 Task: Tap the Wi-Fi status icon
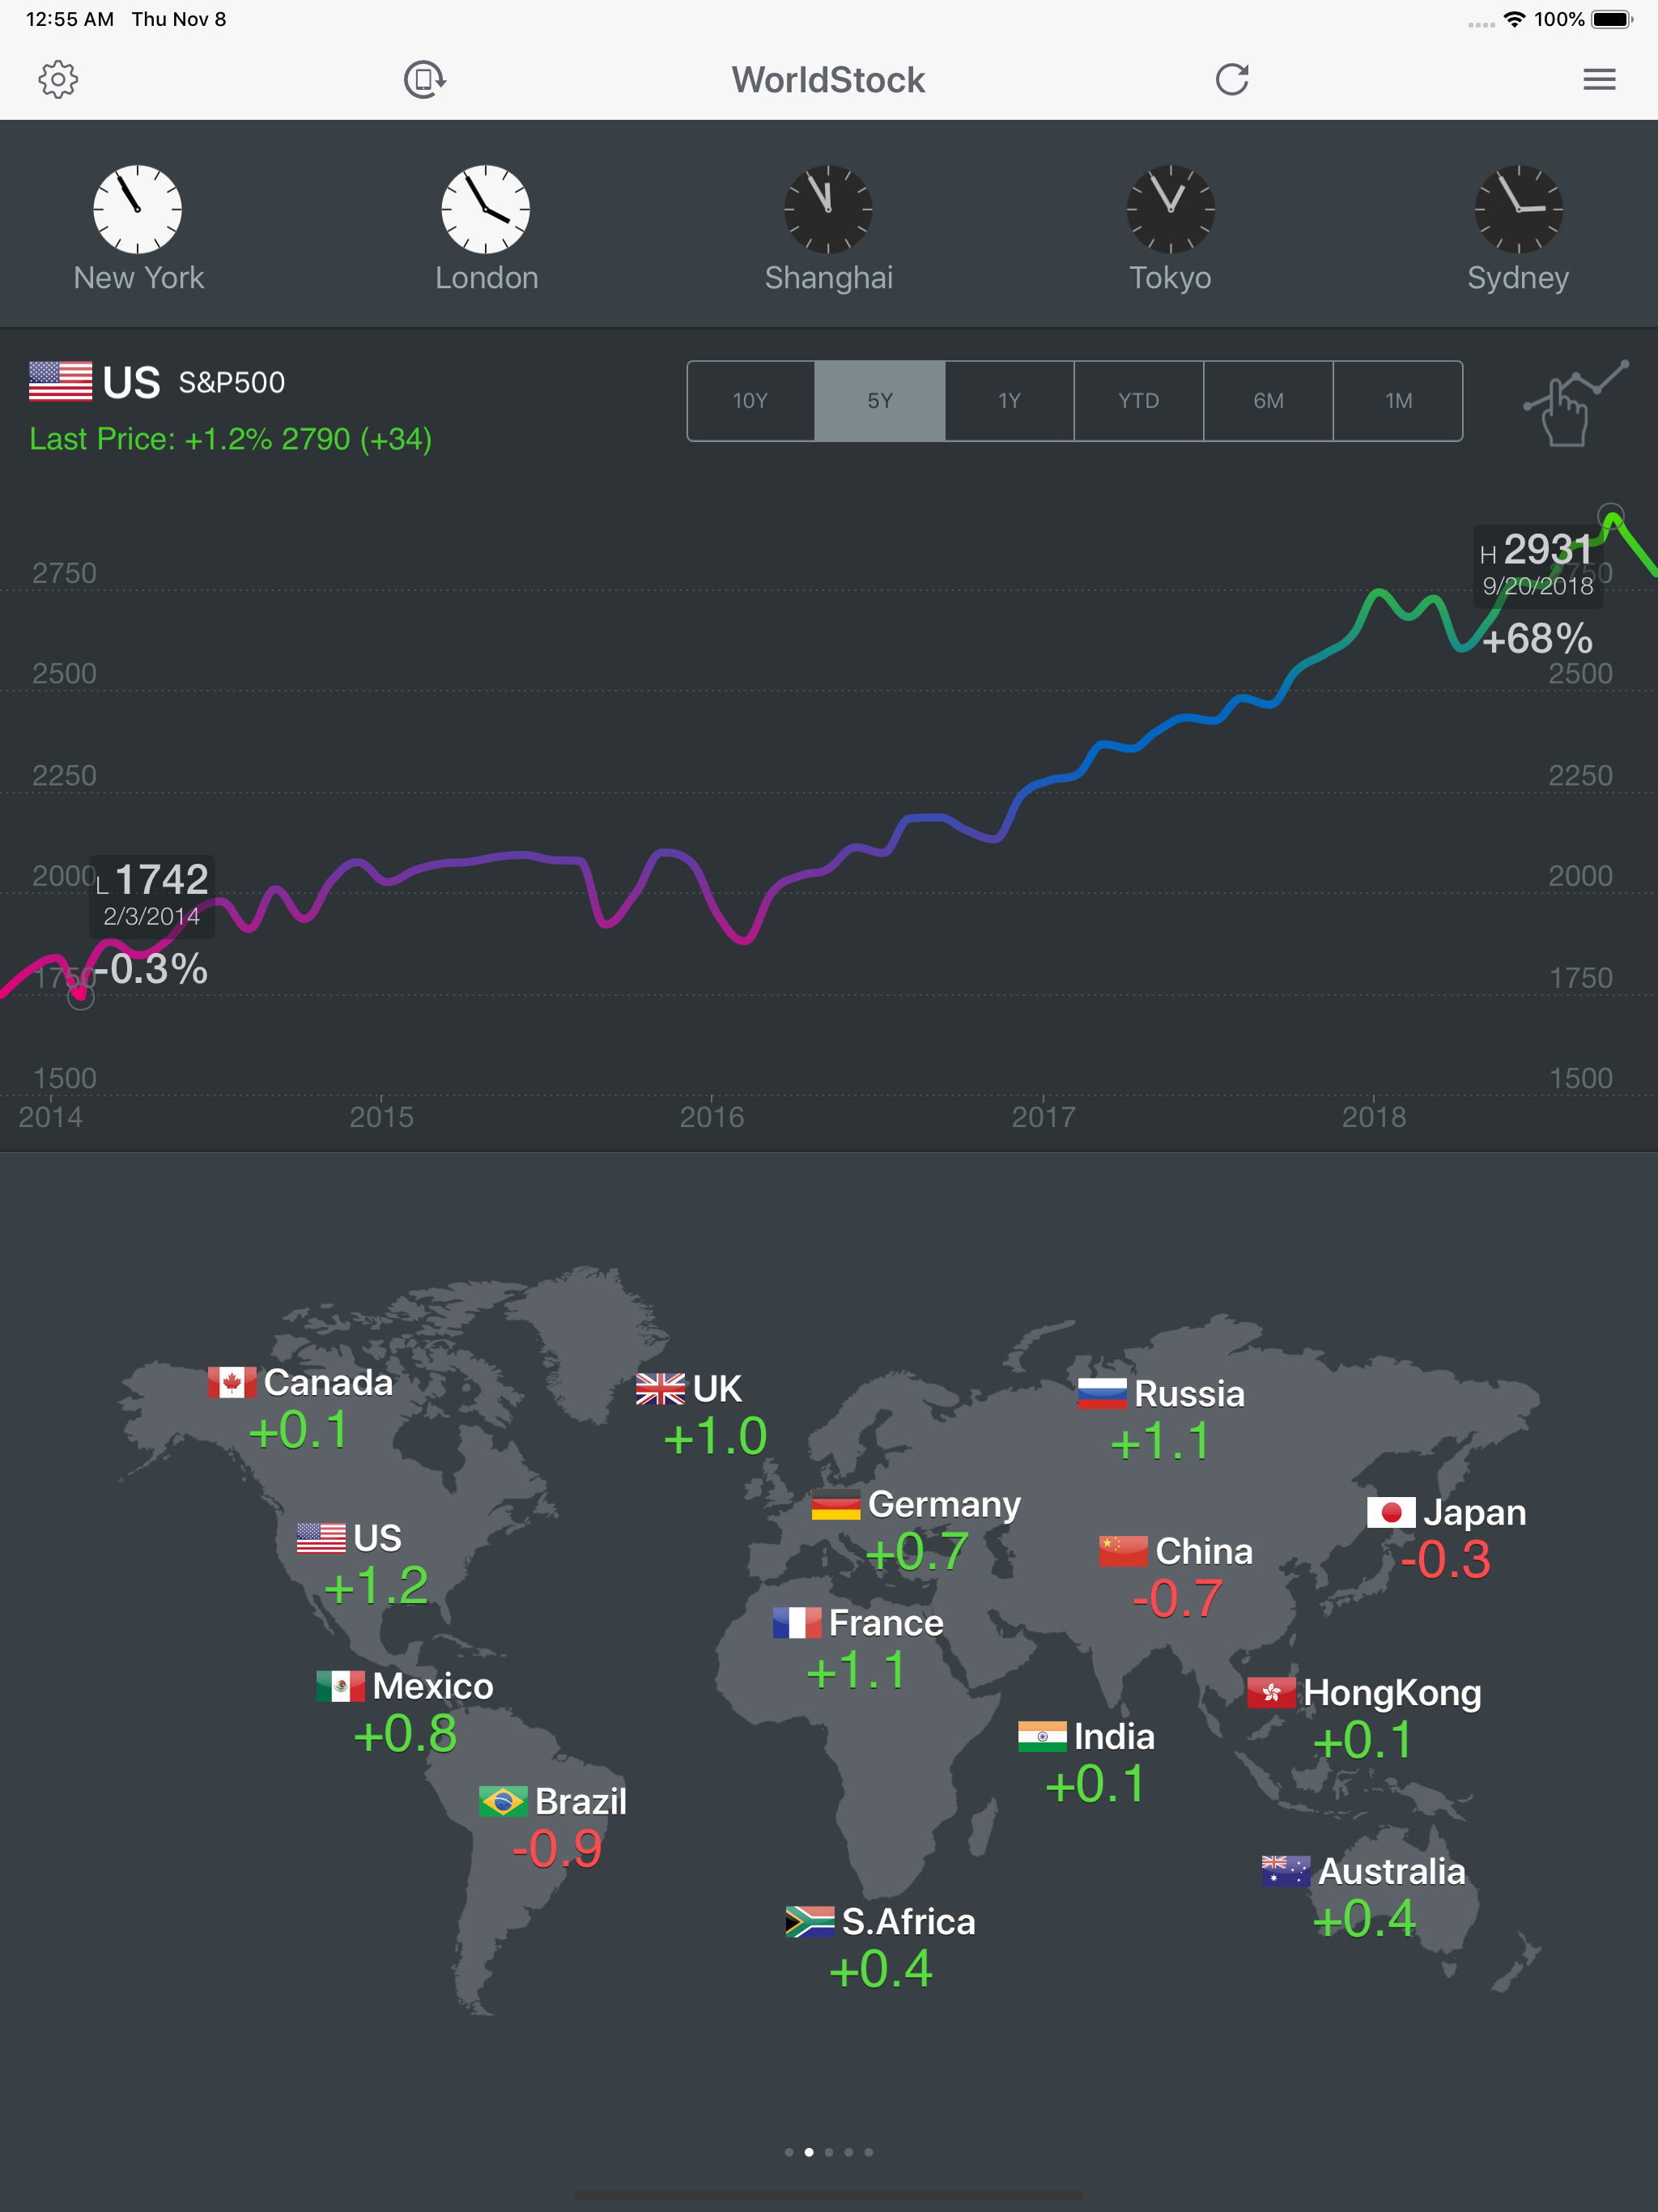[x=1515, y=19]
